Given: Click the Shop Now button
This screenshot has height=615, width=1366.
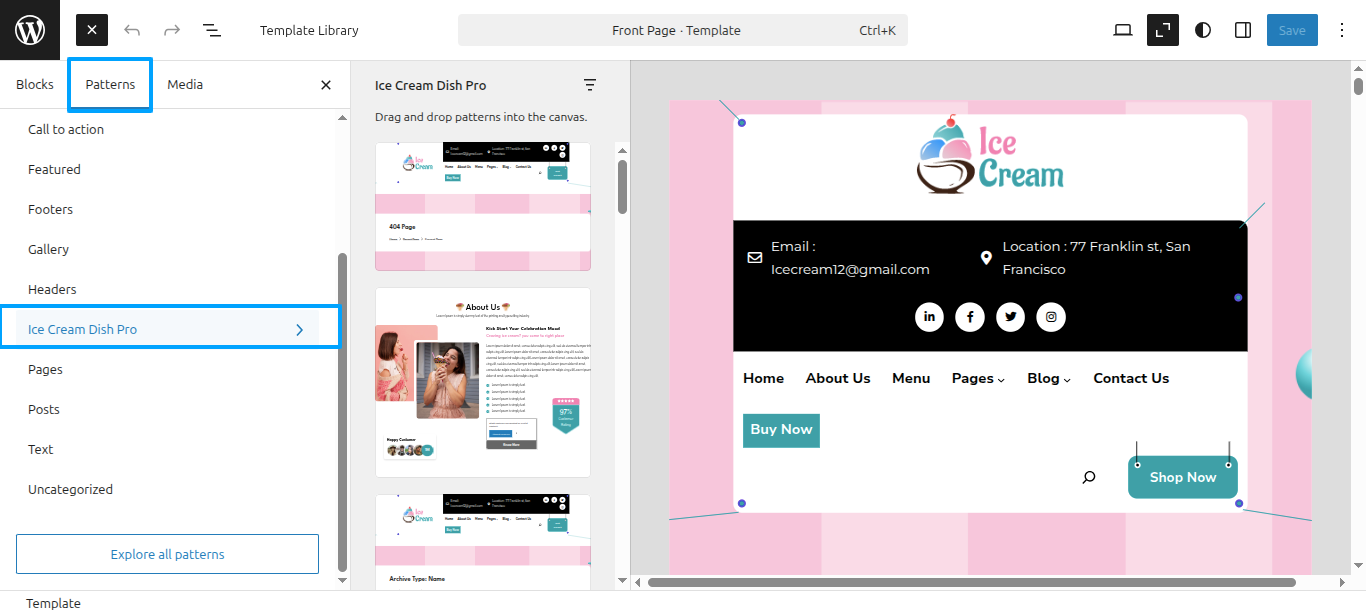Looking at the screenshot, I should (1183, 477).
